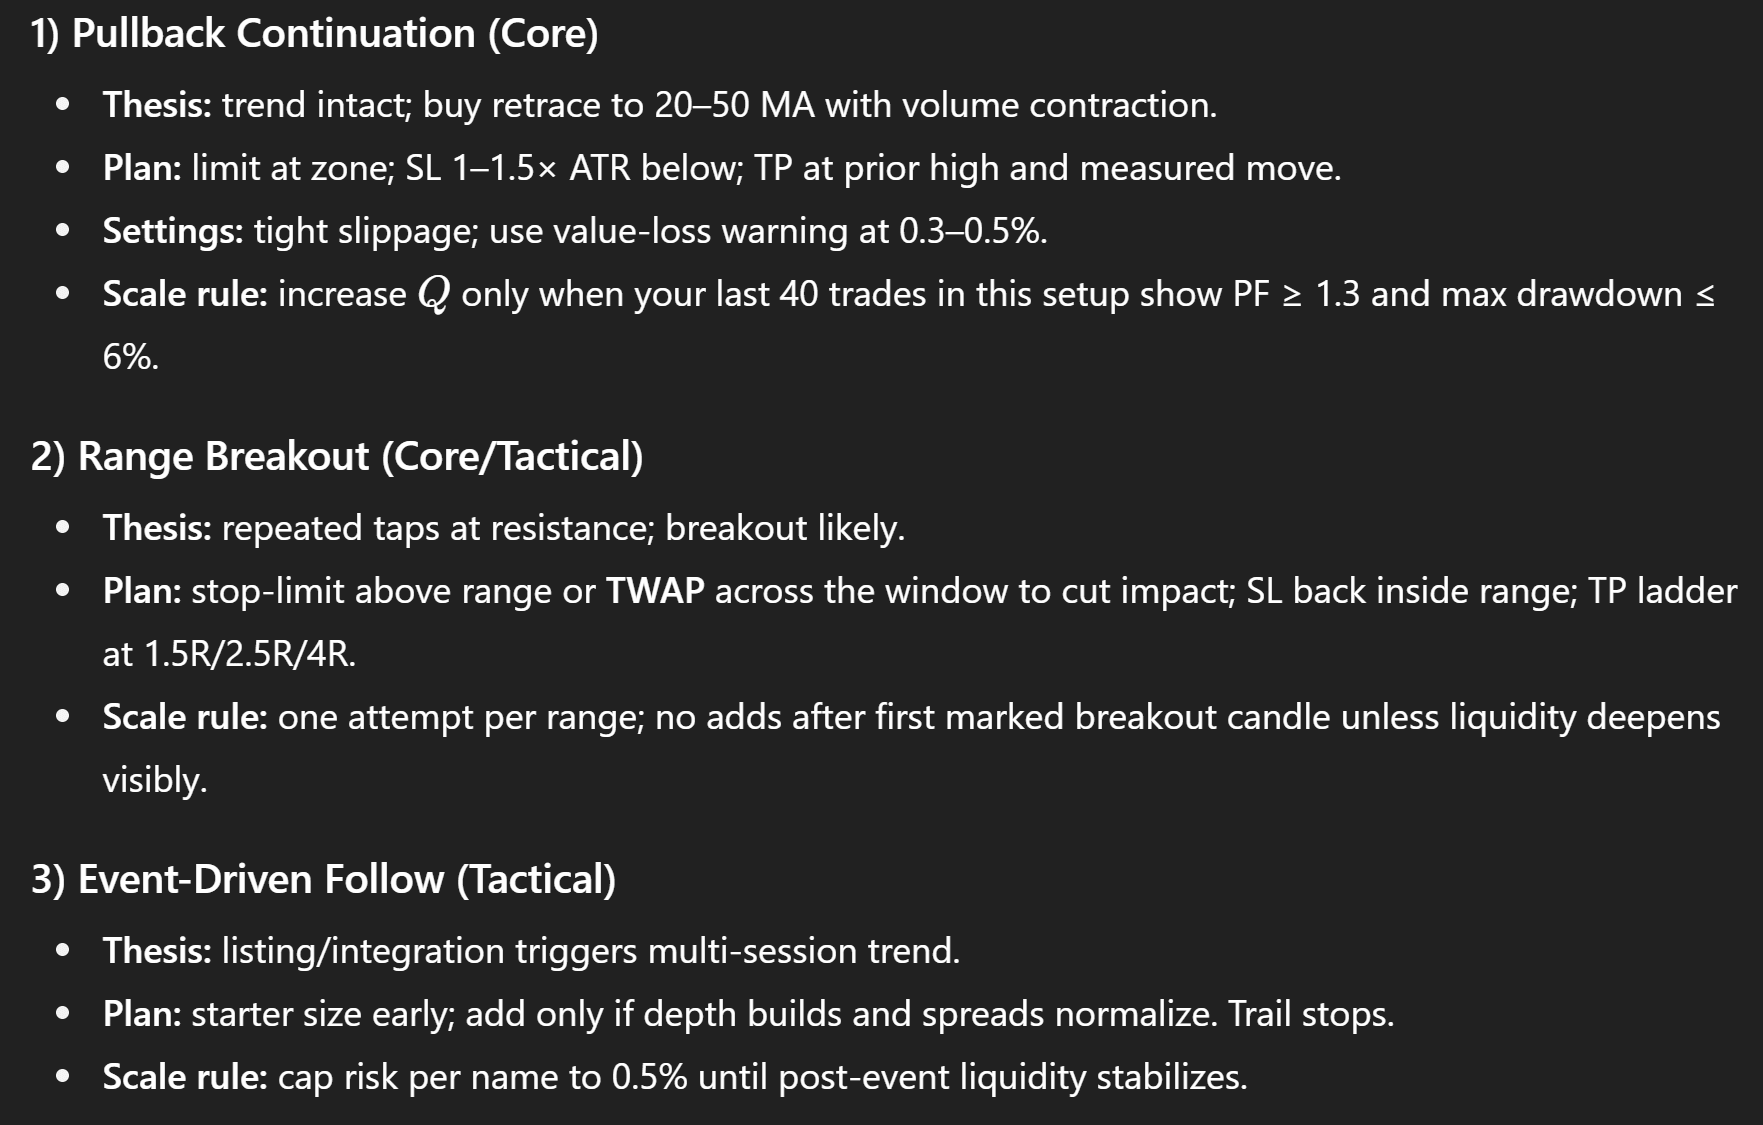
Task: Click "Thesis:" label under Event-Driven Follow
Action: pos(157,951)
